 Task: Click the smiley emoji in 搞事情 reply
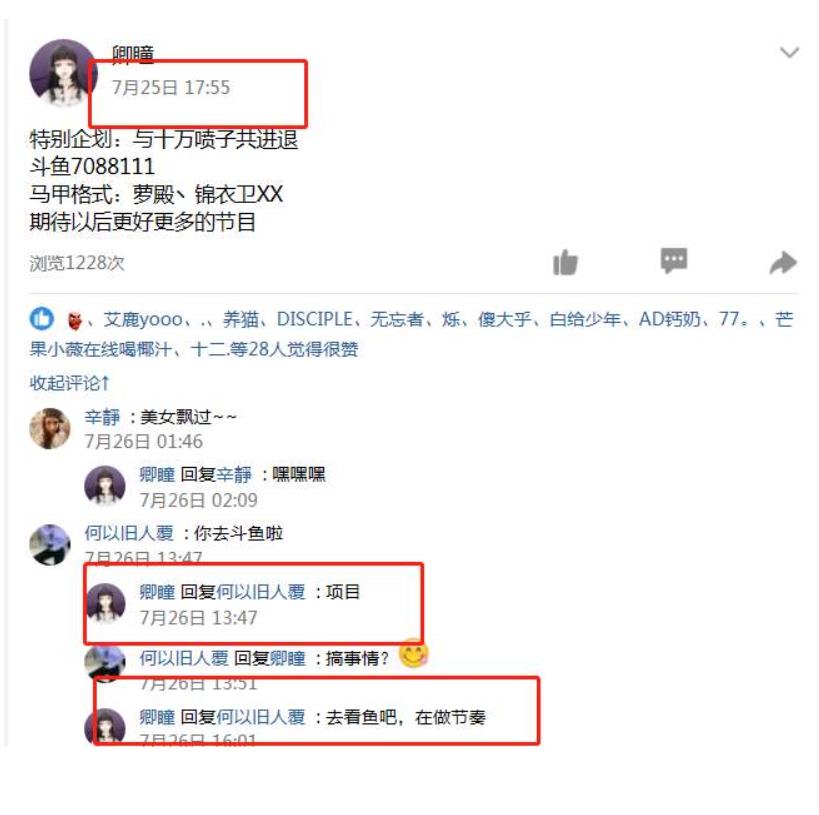pyautogui.click(x=413, y=654)
